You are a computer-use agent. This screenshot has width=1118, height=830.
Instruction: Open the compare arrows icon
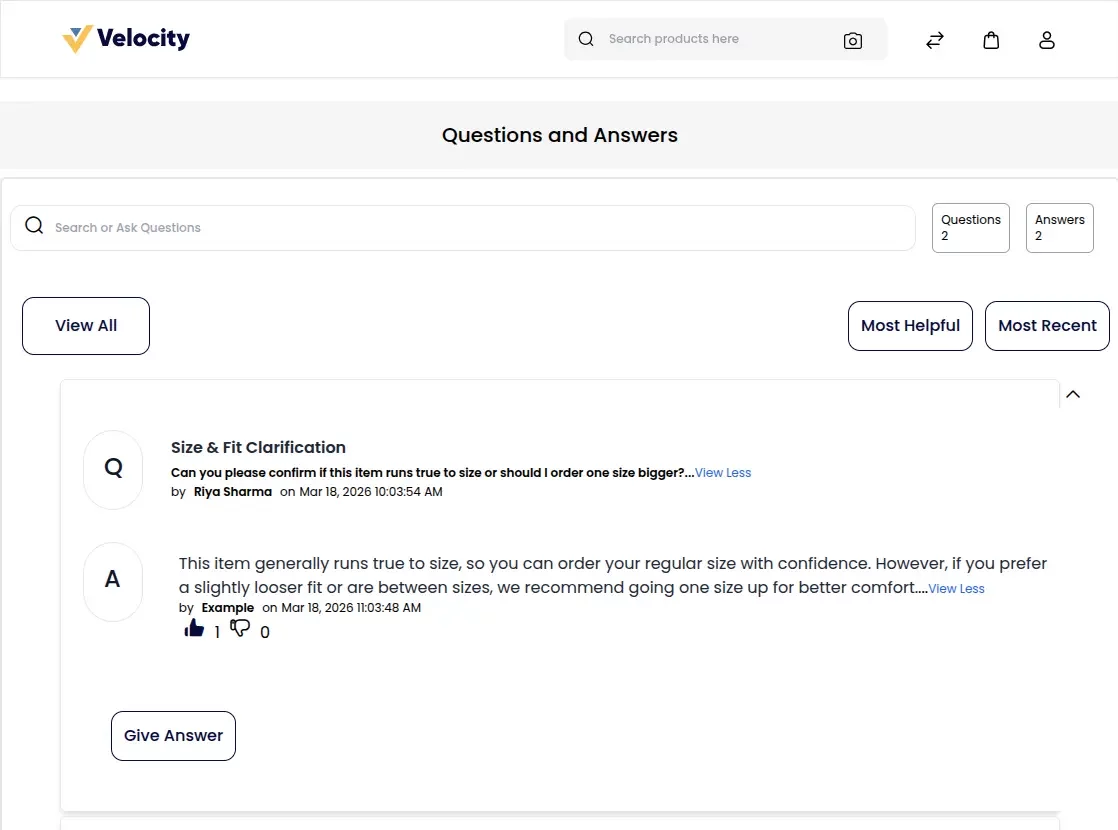(x=935, y=40)
